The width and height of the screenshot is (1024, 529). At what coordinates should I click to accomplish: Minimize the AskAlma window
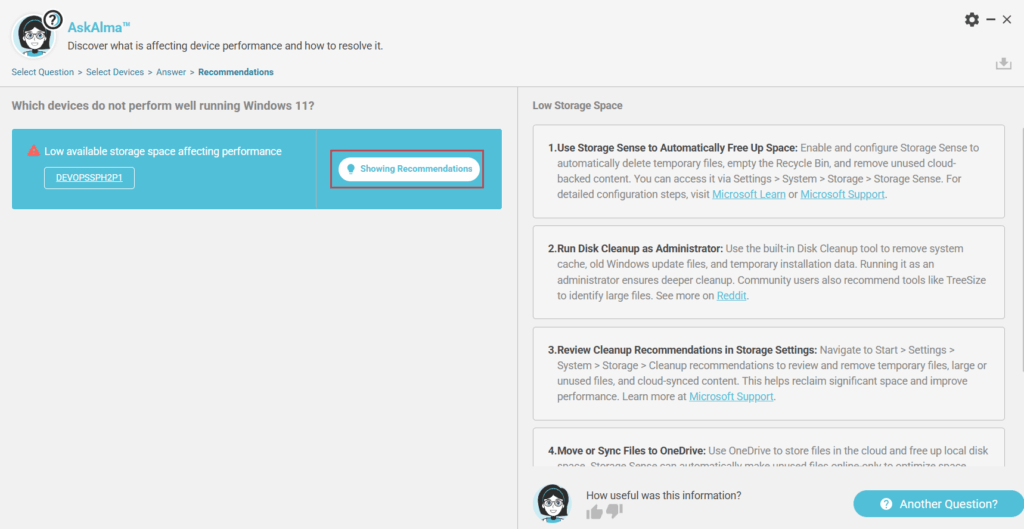click(990, 20)
